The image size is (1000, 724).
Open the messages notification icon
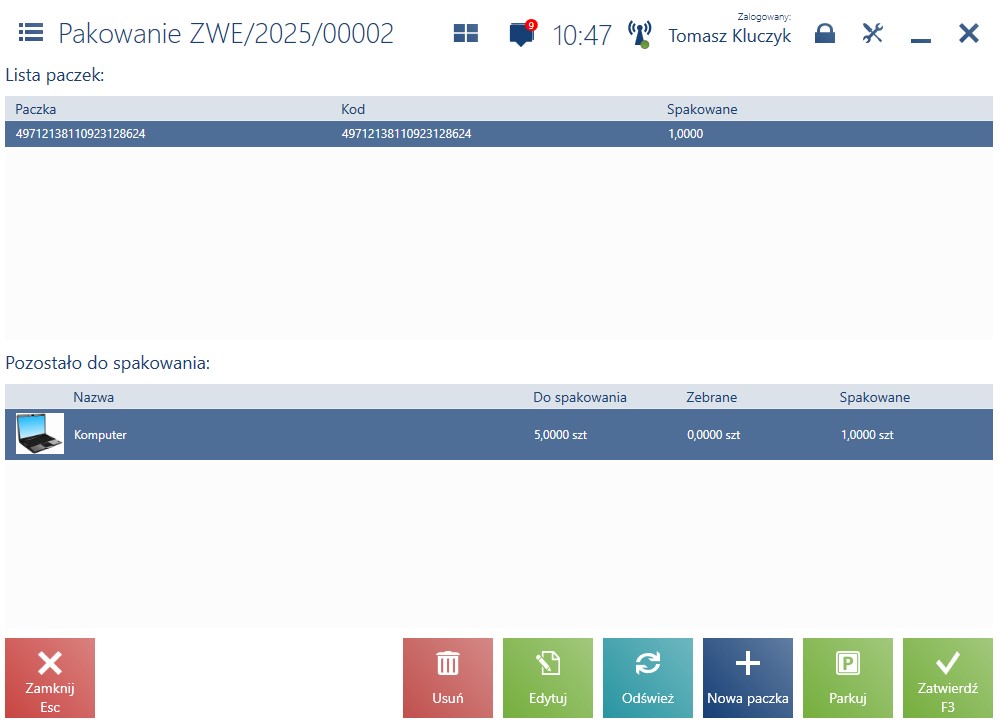pyautogui.click(x=522, y=33)
